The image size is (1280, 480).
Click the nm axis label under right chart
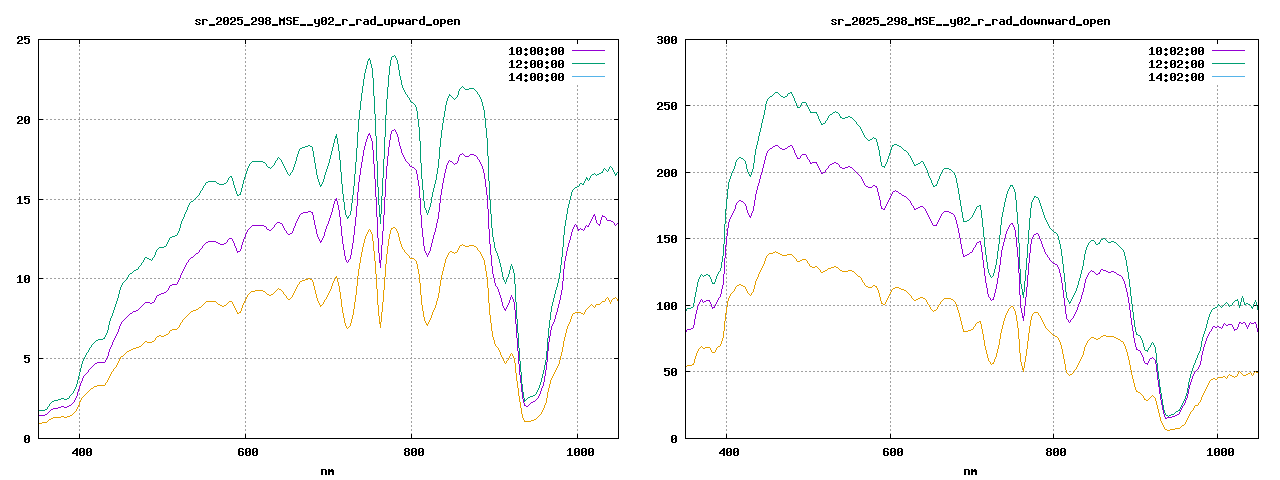pyautogui.click(x=970, y=471)
